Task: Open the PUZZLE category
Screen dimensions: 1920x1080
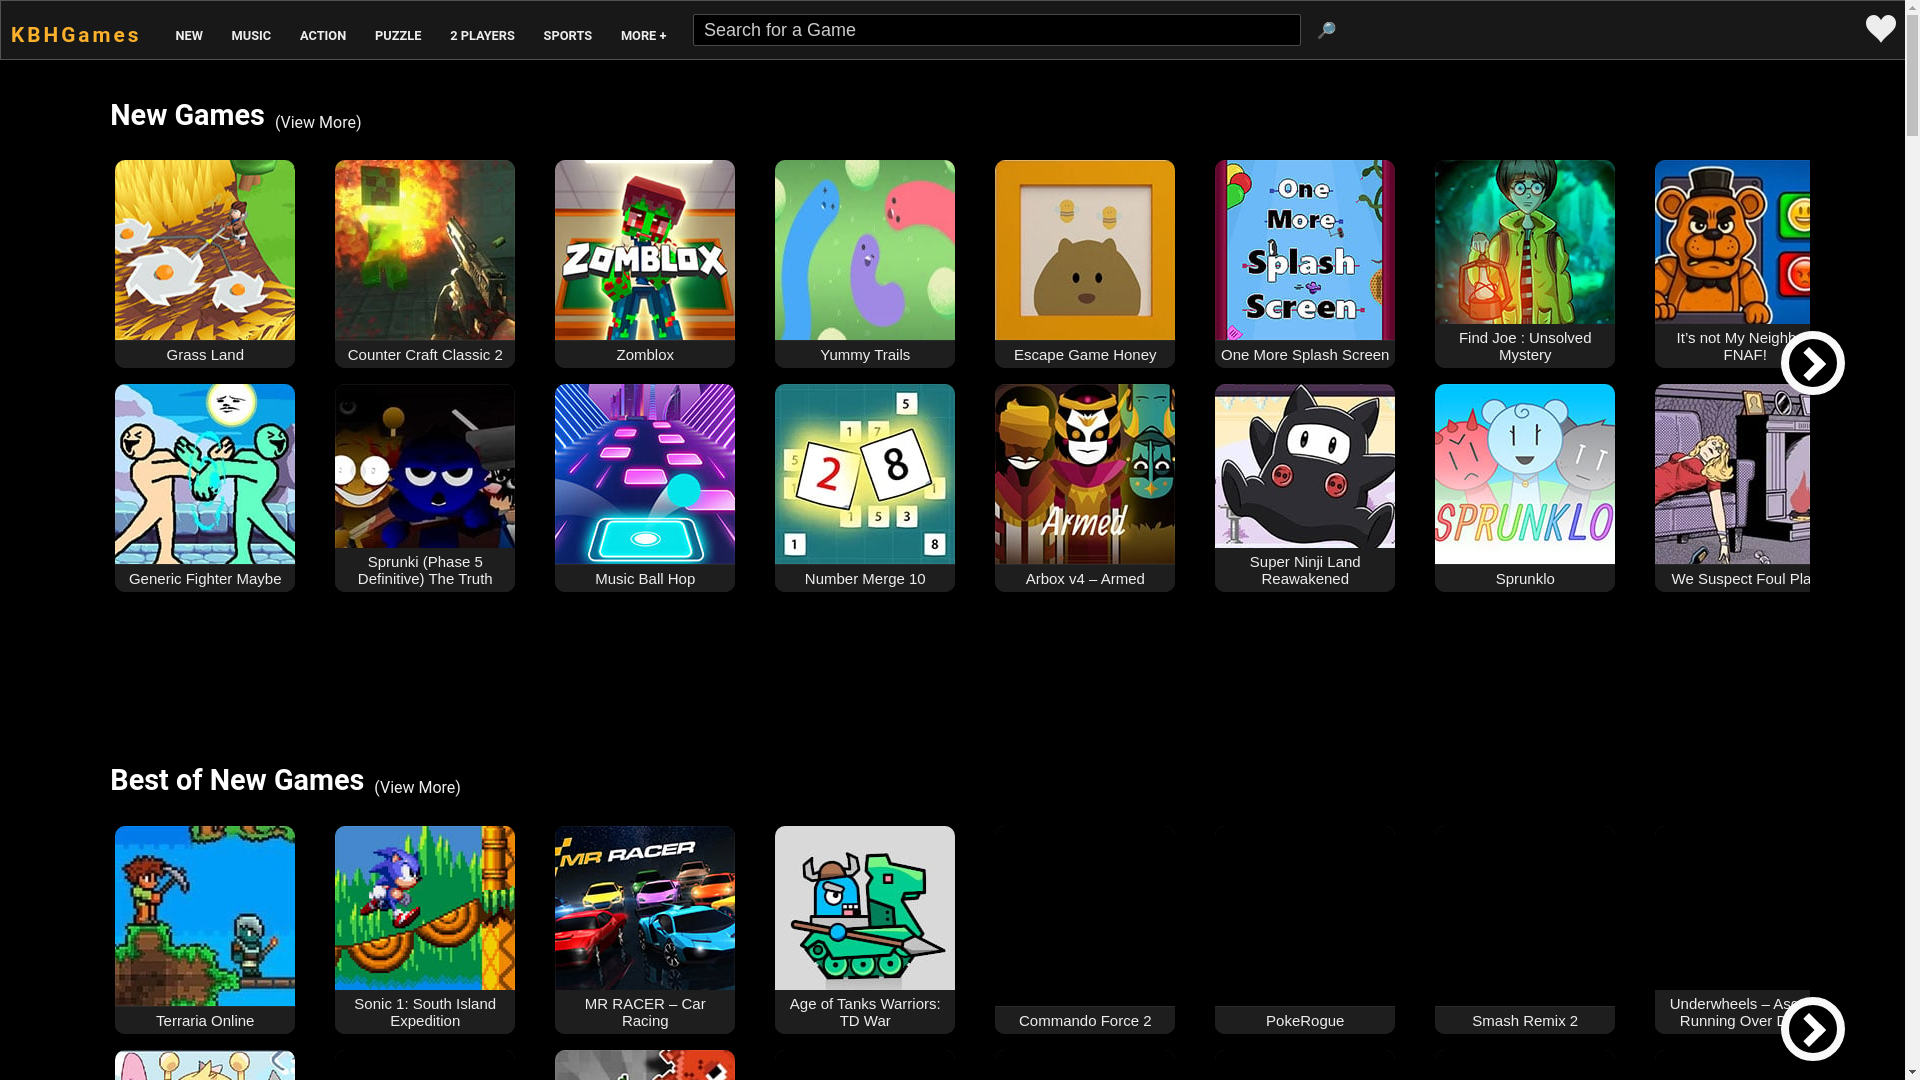Action: pyautogui.click(x=398, y=36)
